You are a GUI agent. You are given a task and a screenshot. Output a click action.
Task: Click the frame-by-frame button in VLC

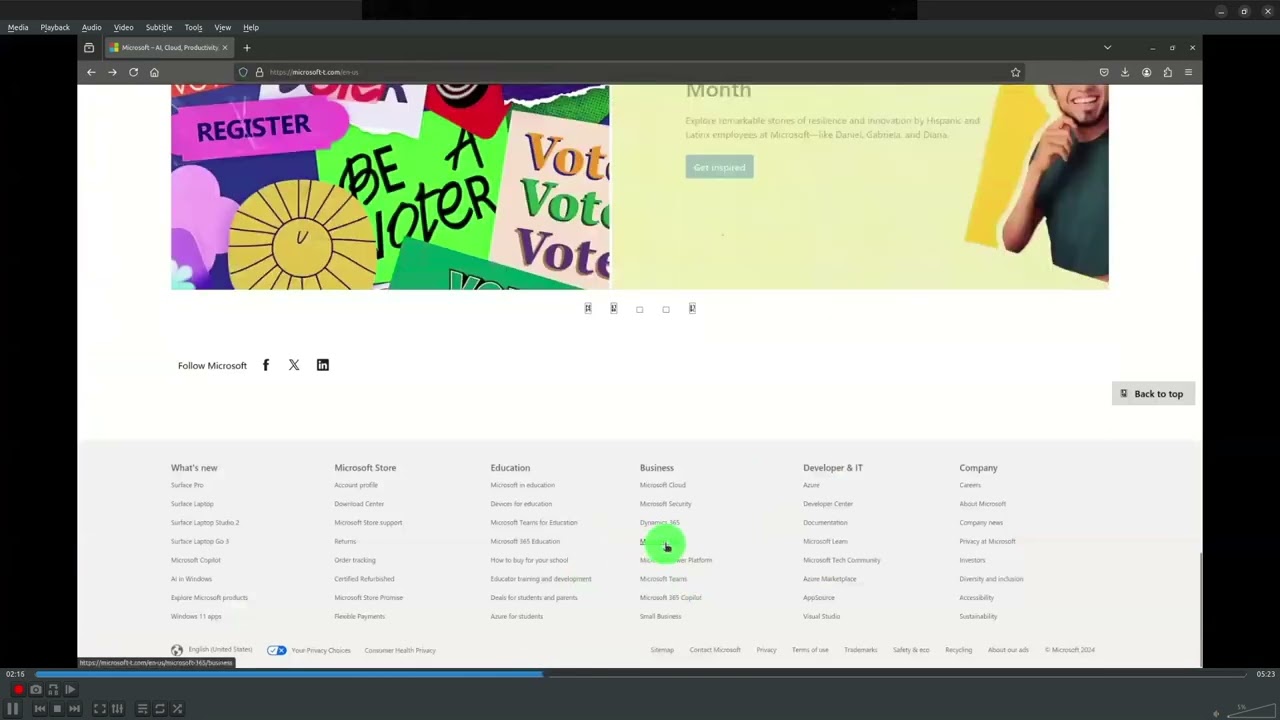(x=70, y=689)
